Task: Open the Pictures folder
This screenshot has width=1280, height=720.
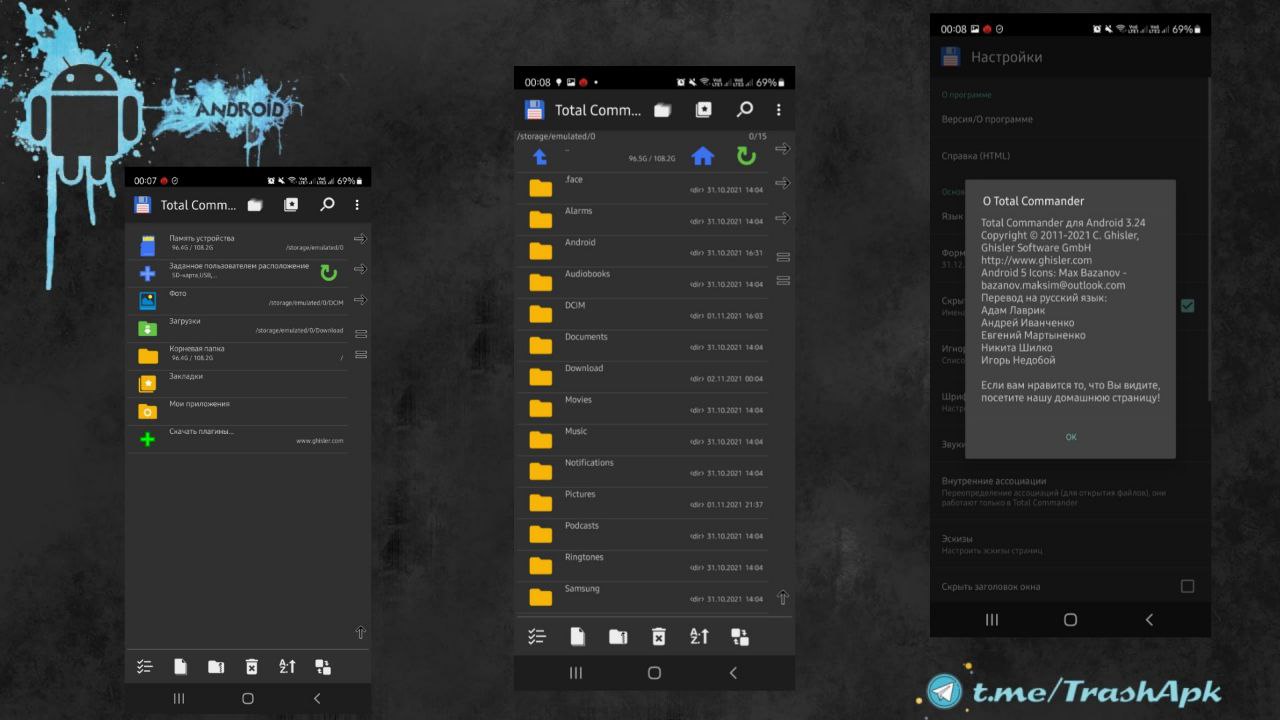Action: point(641,501)
